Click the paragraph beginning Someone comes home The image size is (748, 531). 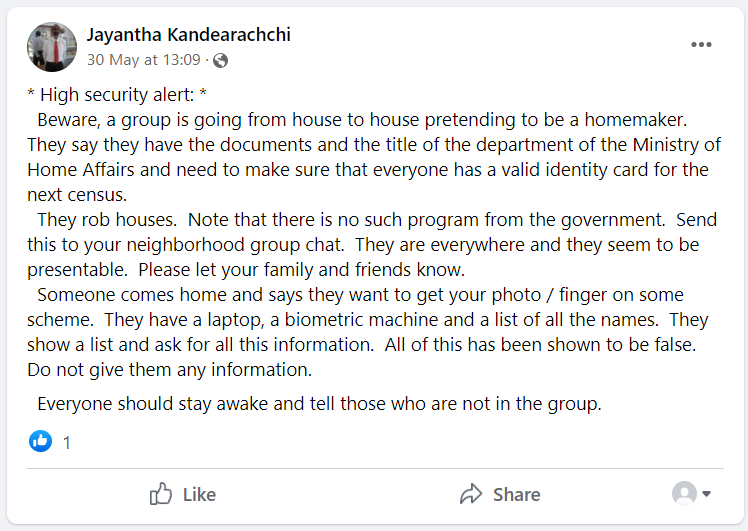click(x=367, y=332)
